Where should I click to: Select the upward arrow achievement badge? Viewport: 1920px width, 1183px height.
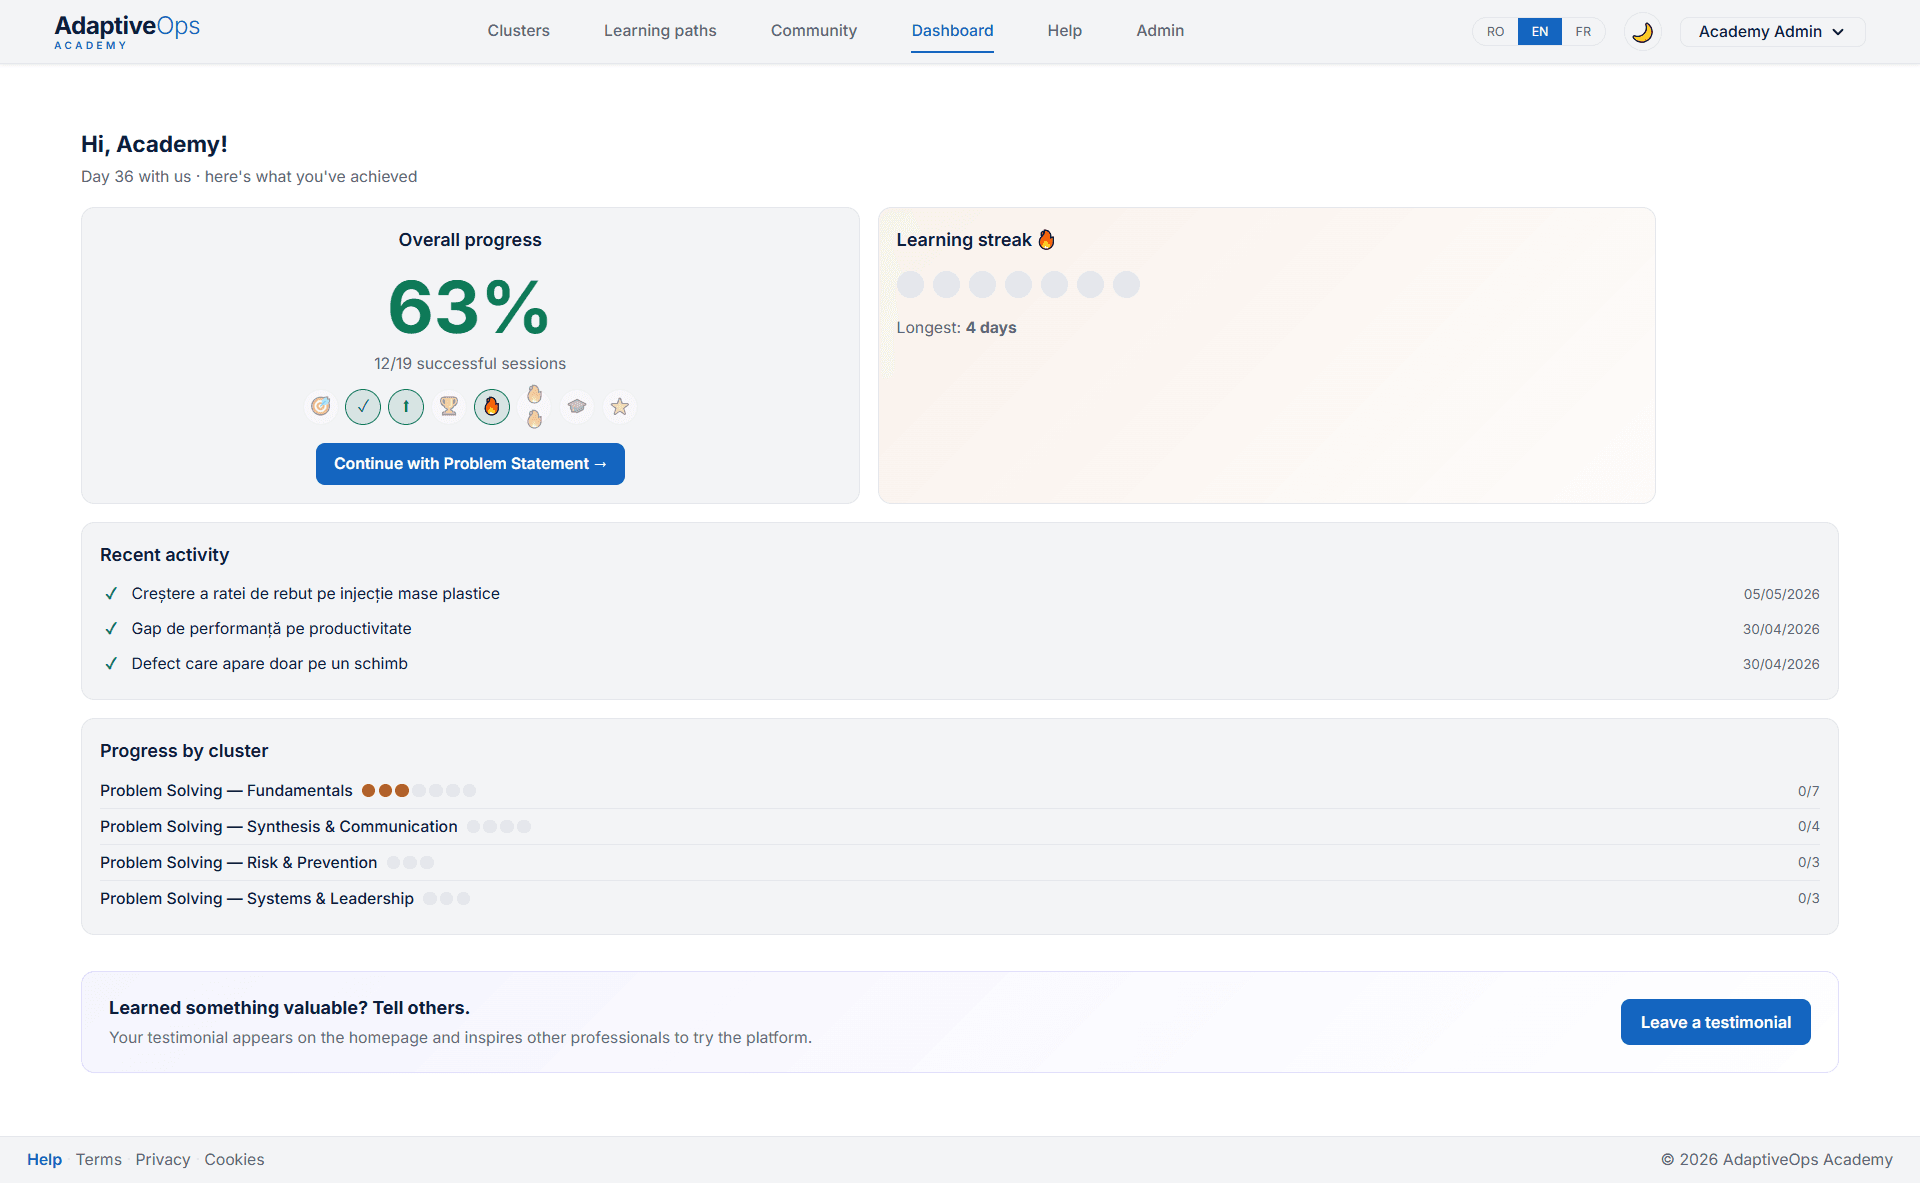point(406,406)
